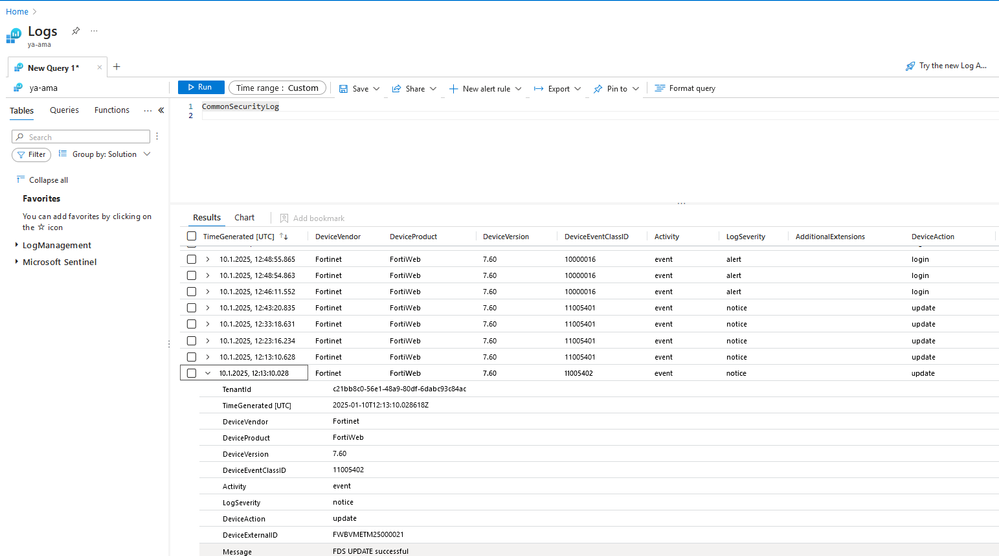Add a new query tab with plus icon

click(116, 67)
